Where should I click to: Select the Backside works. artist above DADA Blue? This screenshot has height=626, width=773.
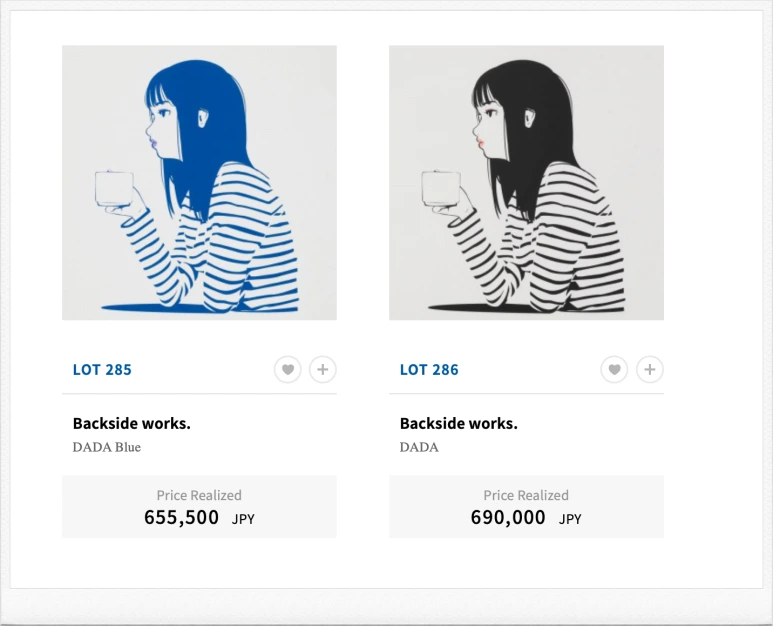(132, 423)
